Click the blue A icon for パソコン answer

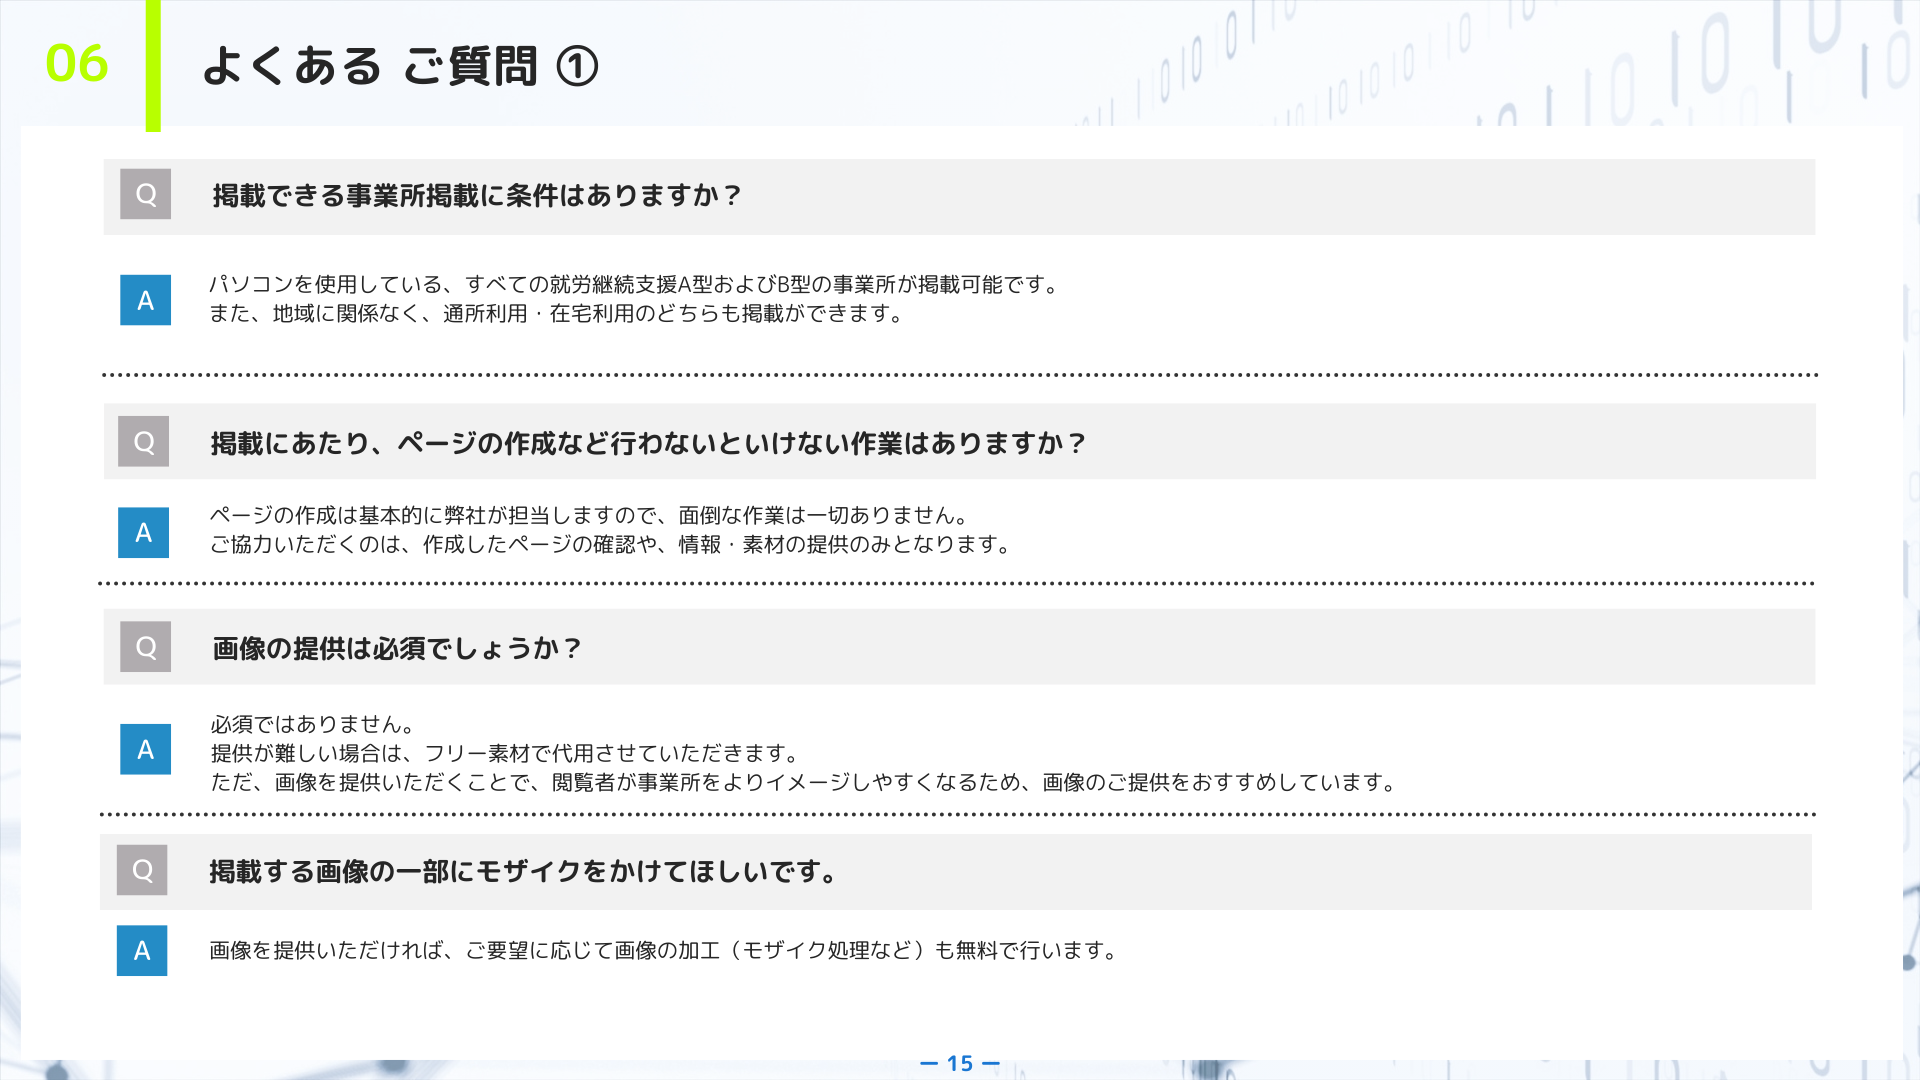(145, 300)
